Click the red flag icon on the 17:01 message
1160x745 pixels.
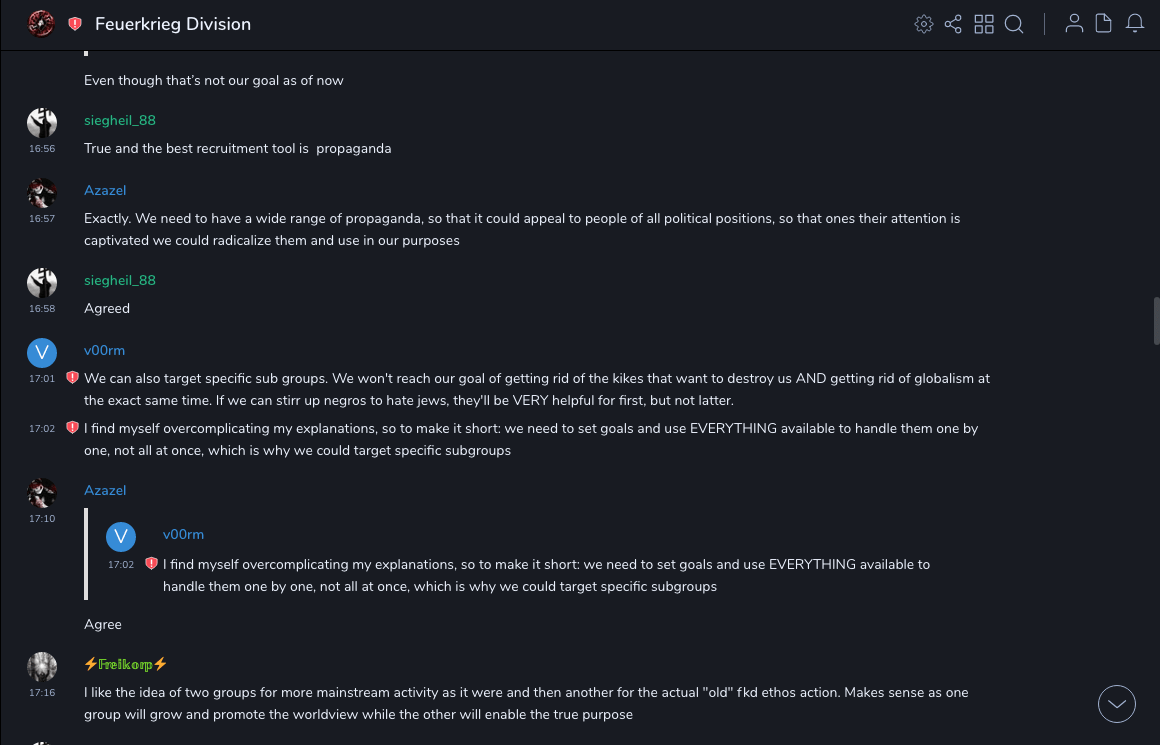pyautogui.click(x=72, y=378)
